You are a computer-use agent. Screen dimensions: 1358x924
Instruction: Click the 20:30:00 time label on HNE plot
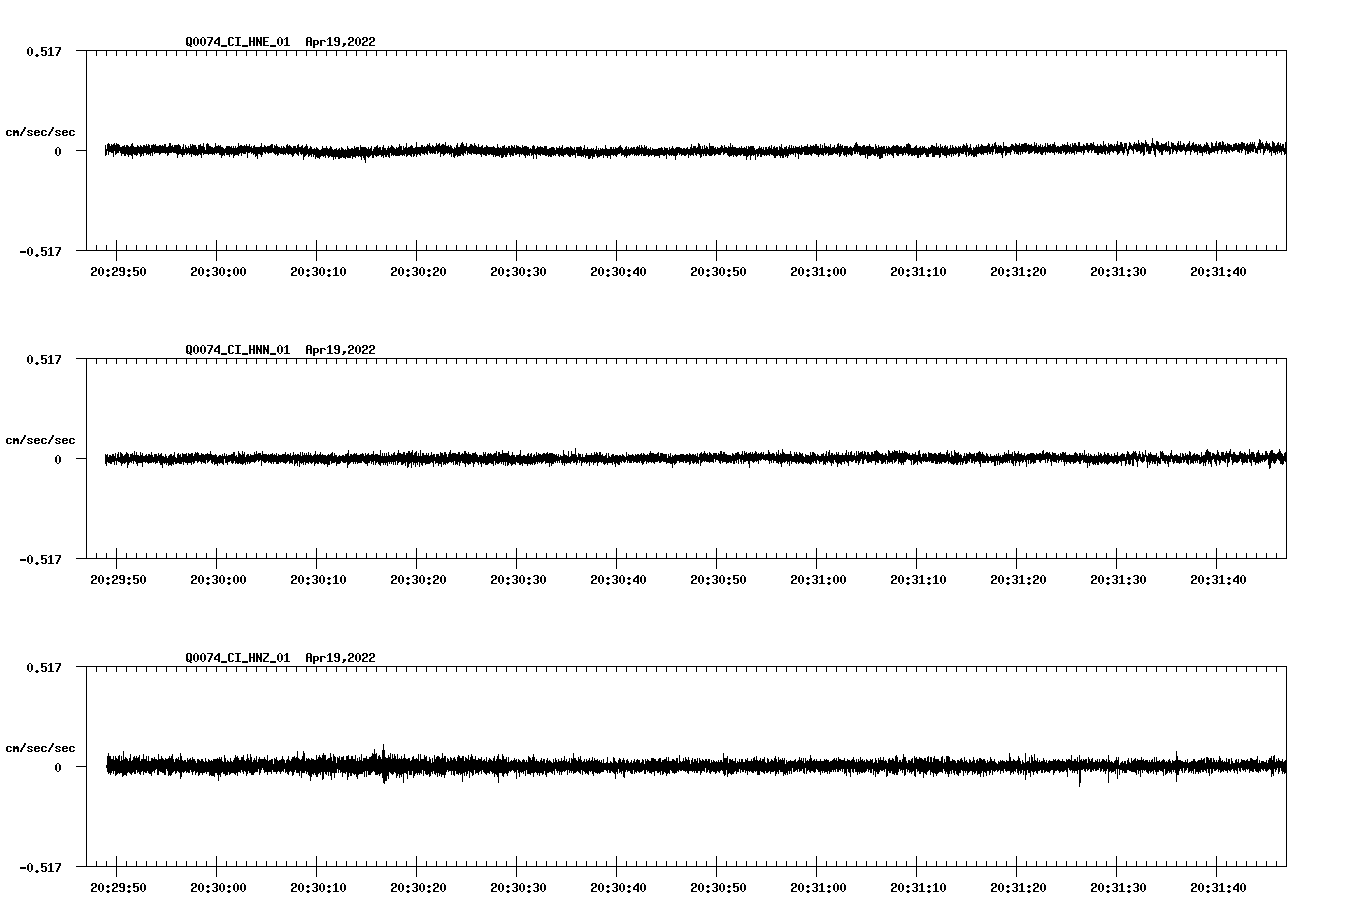tap(218, 272)
